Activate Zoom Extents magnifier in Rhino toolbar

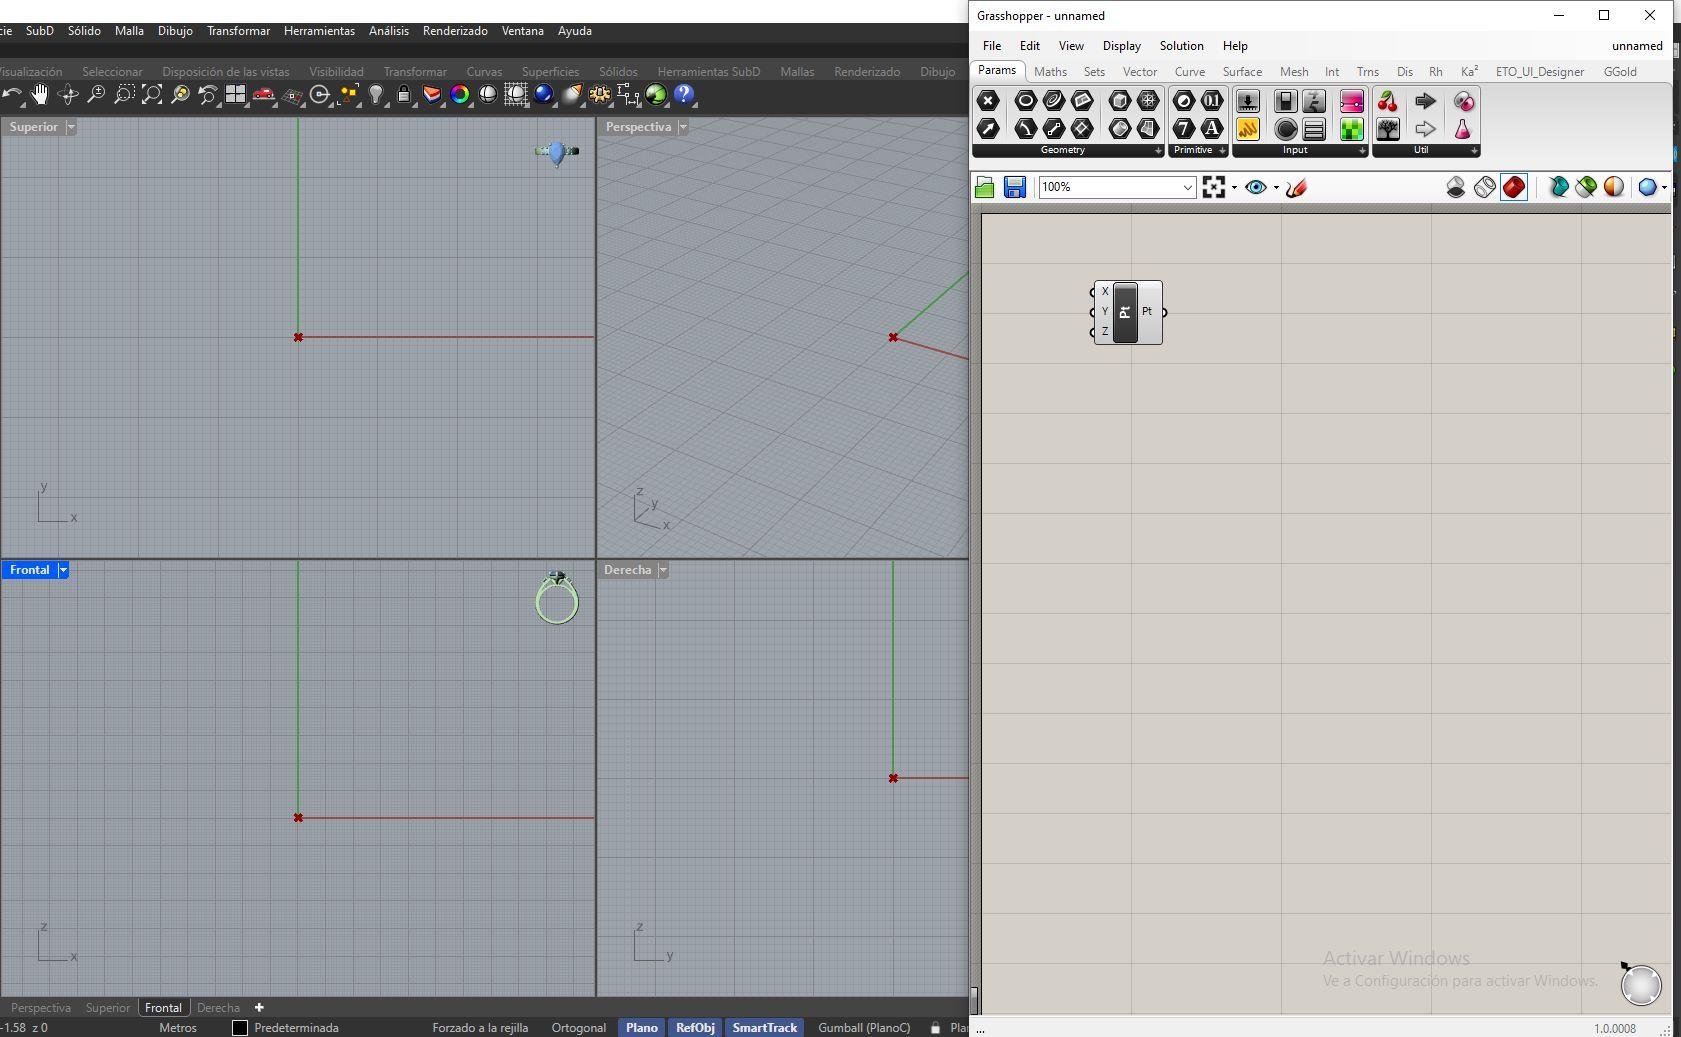(152, 95)
